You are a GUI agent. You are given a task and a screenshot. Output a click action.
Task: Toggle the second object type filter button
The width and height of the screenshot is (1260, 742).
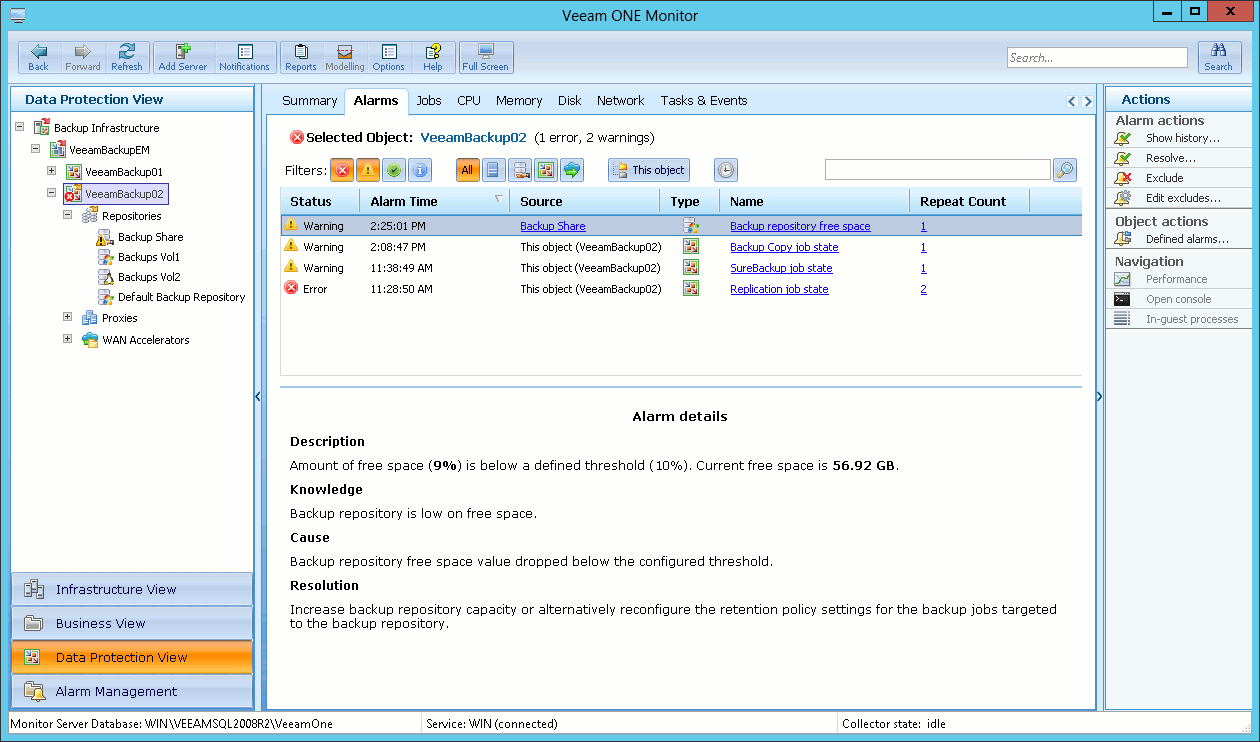(494, 170)
